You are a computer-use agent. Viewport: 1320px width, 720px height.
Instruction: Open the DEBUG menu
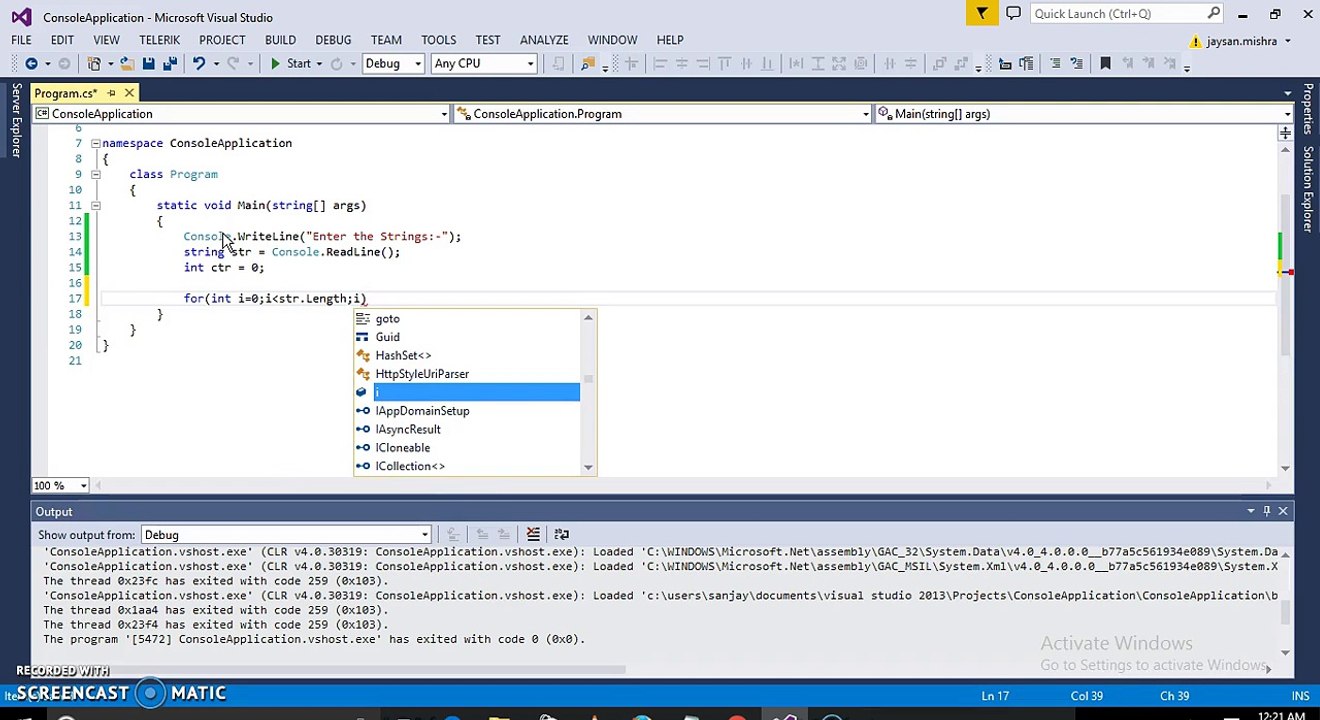tap(333, 40)
